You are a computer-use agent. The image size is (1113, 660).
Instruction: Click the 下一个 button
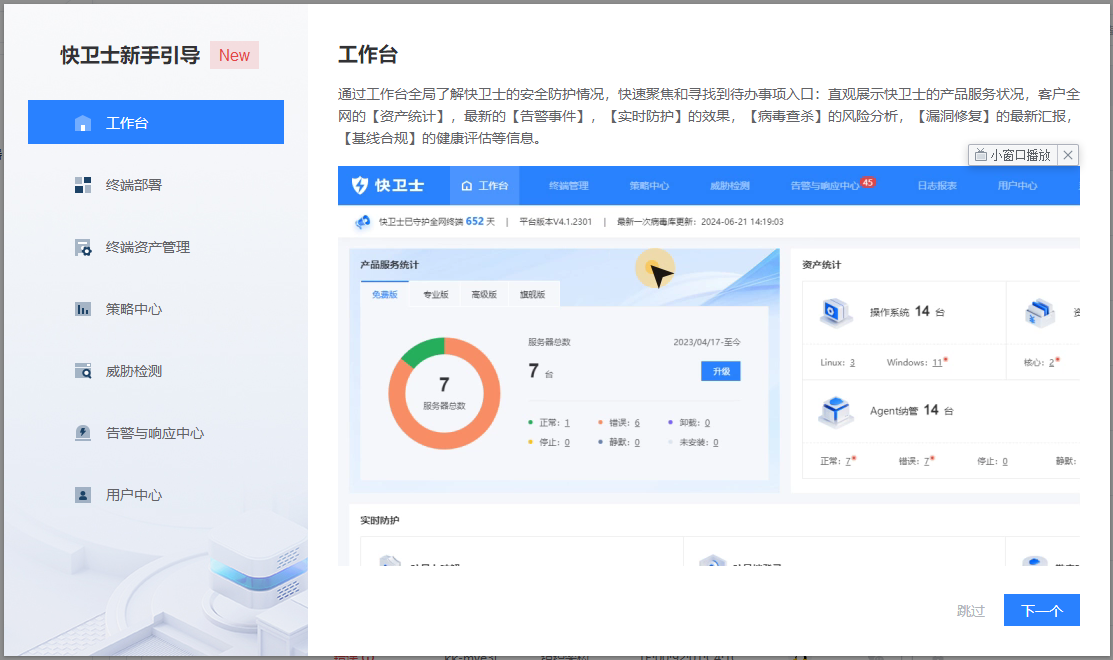pos(1041,610)
